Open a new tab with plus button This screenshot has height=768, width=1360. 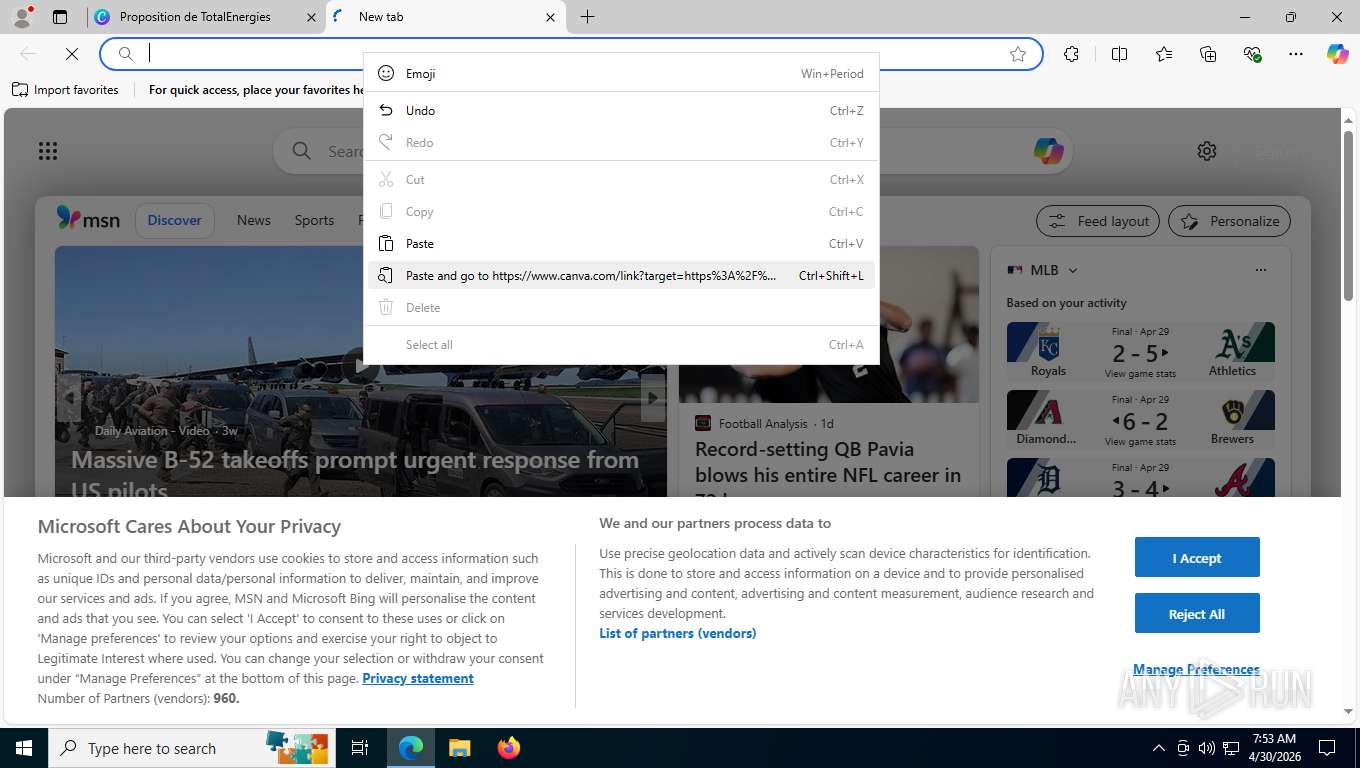coord(587,17)
